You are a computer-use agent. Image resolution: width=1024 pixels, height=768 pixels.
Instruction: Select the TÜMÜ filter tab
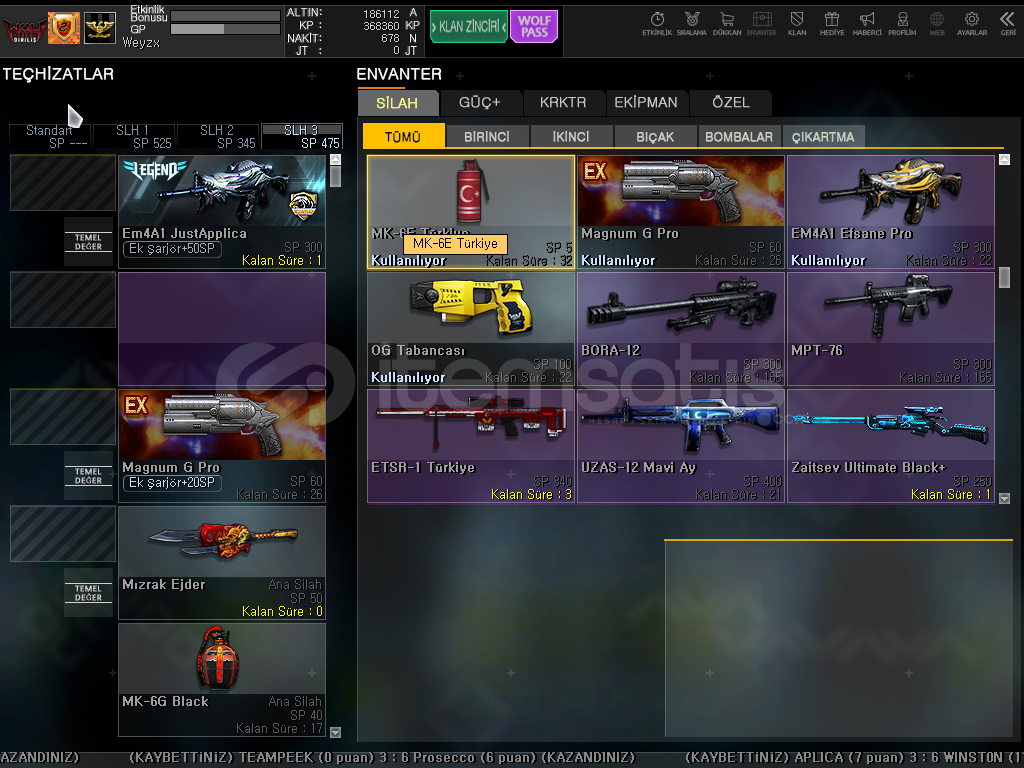coord(403,136)
